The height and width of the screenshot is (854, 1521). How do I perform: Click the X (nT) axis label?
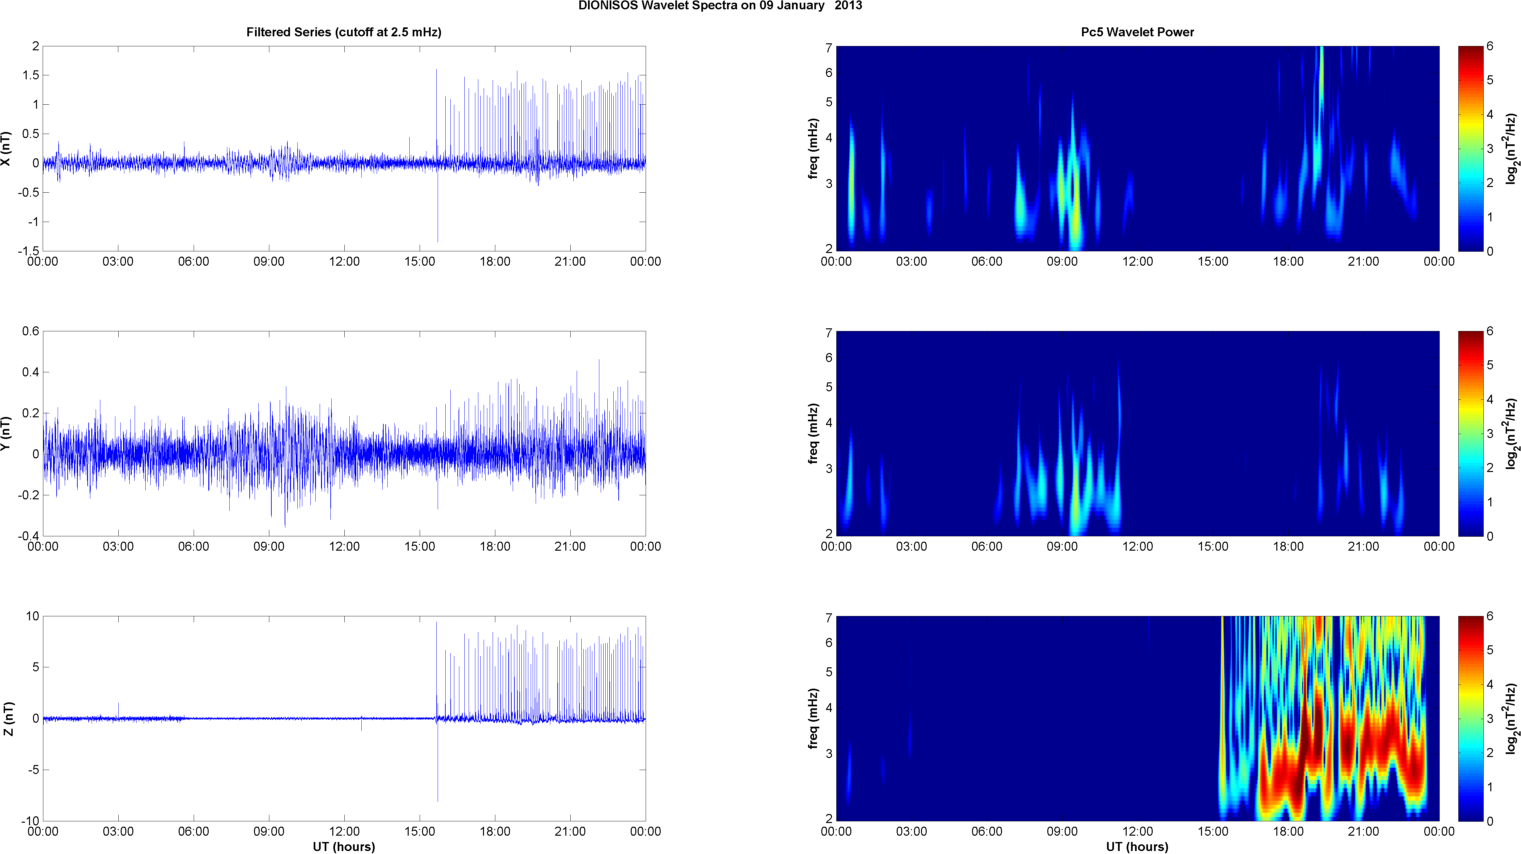(7, 148)
